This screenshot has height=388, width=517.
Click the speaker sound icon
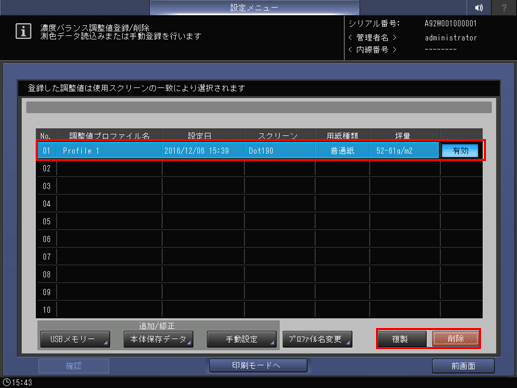[479, 7]
